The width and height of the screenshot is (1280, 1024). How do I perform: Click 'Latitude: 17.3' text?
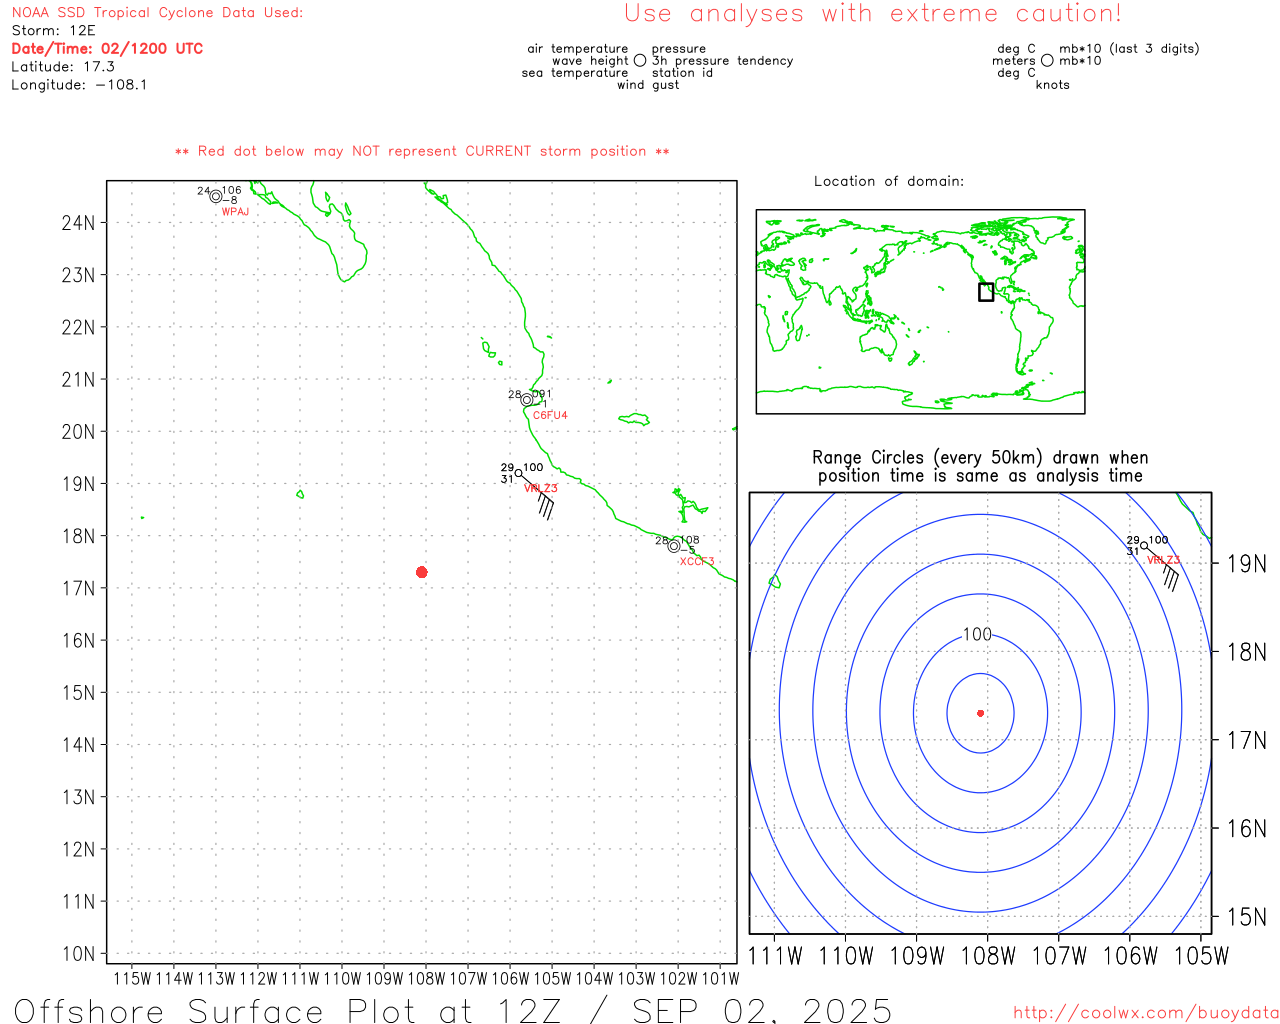pos(63,67)
